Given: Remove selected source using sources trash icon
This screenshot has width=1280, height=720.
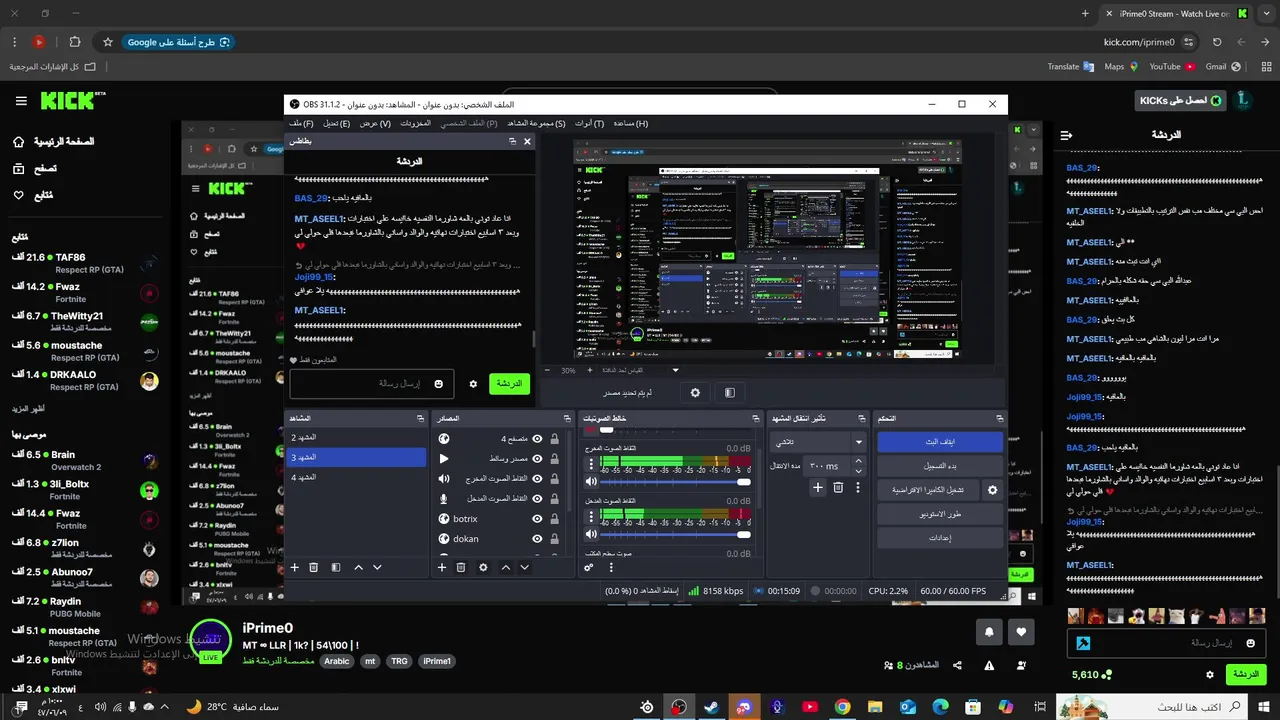Looking at the screenshot, I should pos(461,568).
